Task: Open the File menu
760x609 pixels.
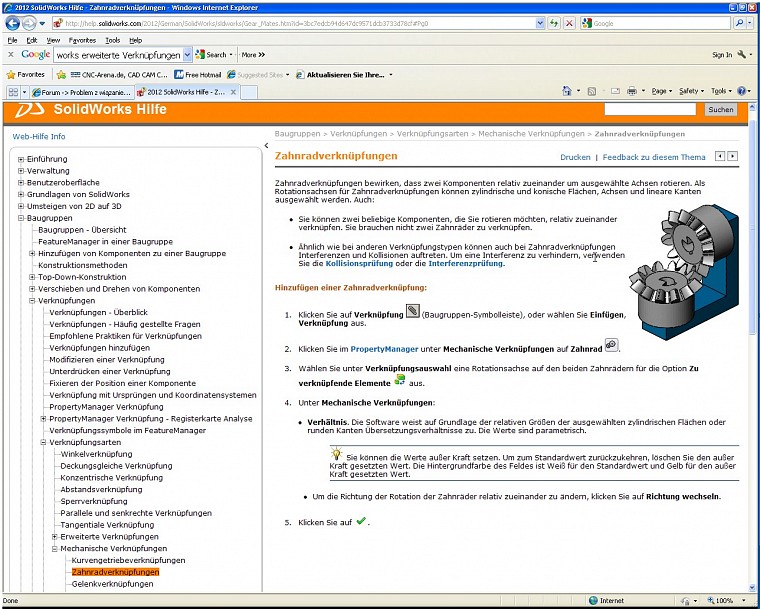Action: [13, 40]
